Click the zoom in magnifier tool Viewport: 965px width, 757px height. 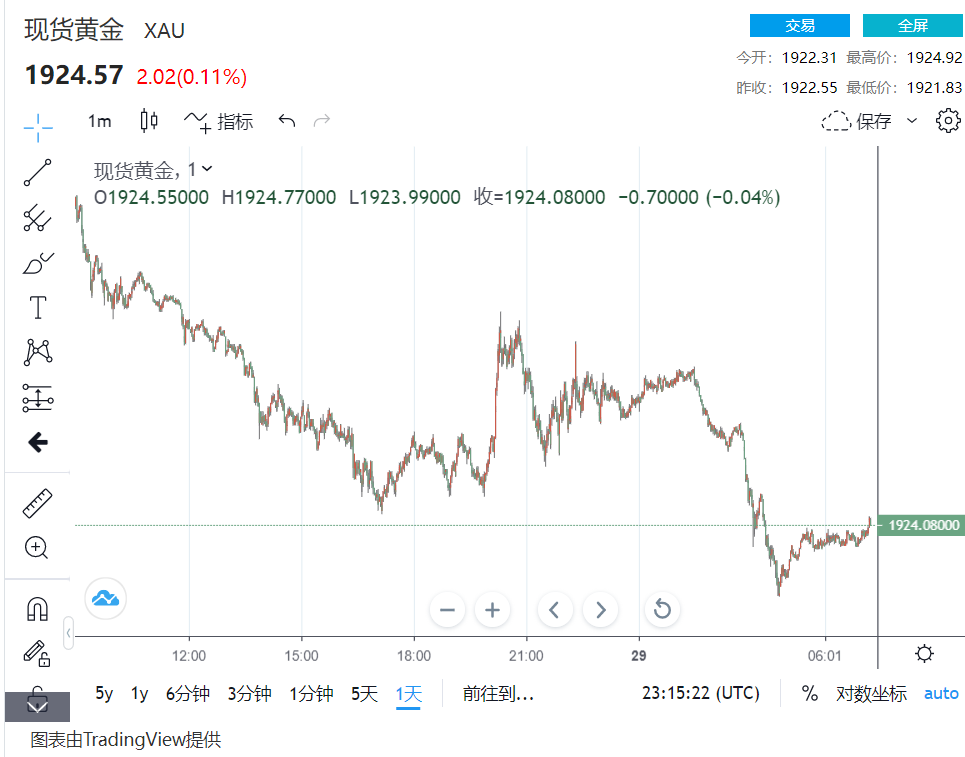[x=38, y=547]
